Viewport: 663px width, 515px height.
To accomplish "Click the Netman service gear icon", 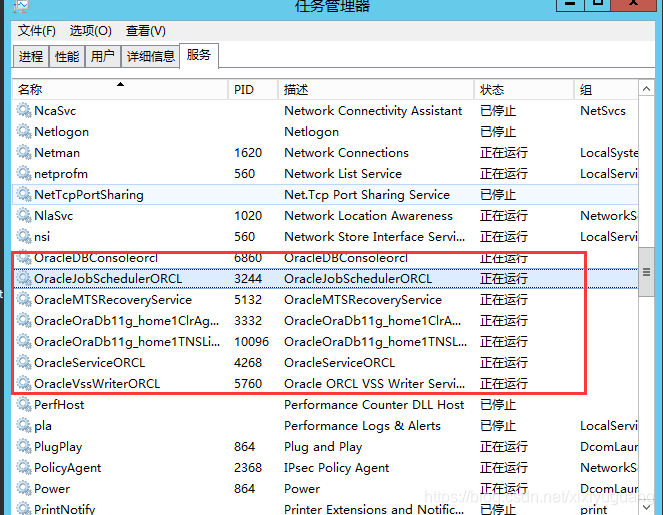I will click(24, 152).
